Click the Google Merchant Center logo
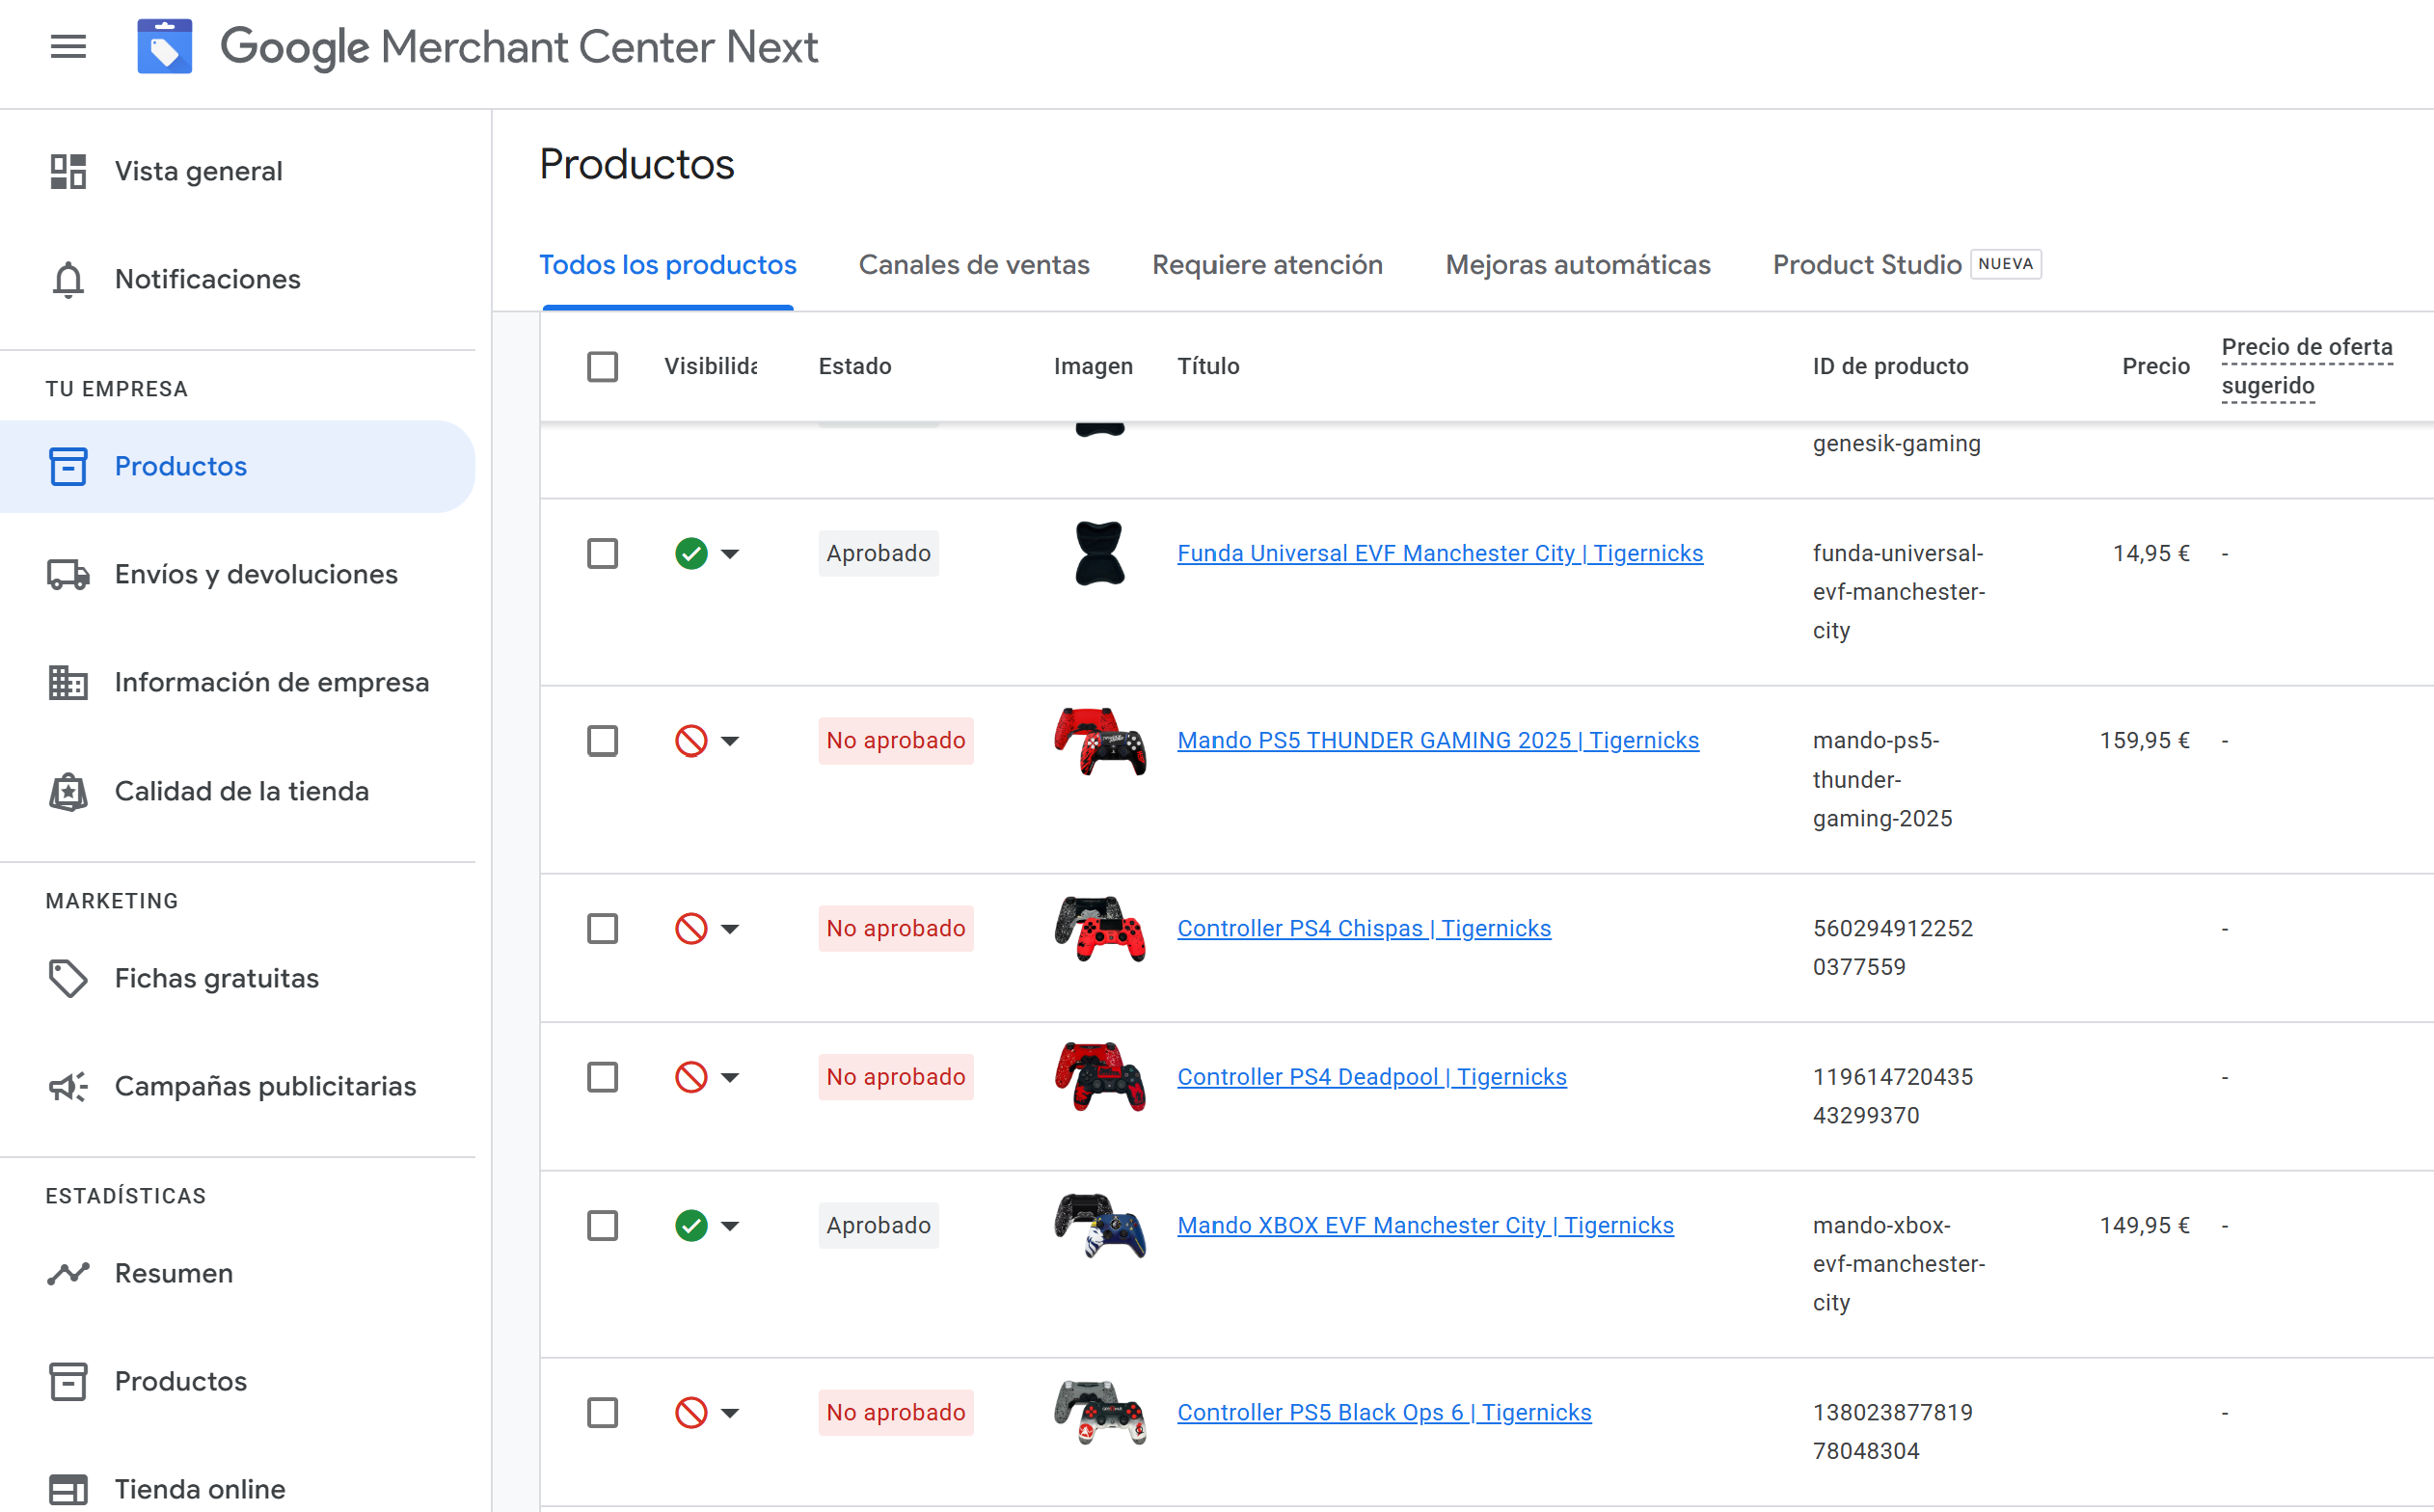 (165, 47)
